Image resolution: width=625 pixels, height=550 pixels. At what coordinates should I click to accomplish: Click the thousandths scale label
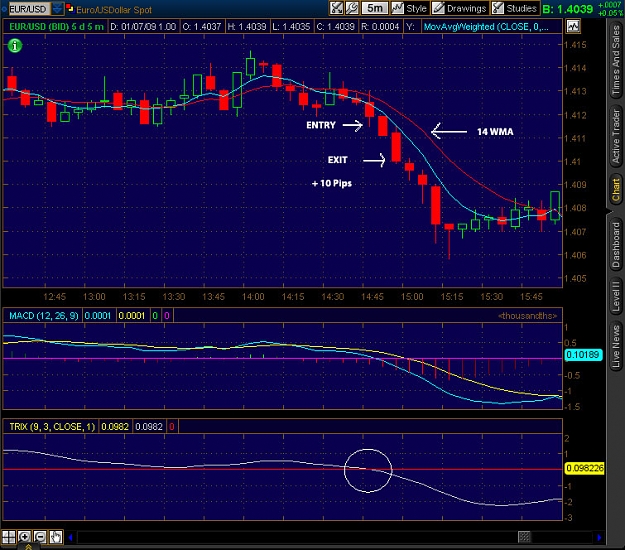[527, 316]
